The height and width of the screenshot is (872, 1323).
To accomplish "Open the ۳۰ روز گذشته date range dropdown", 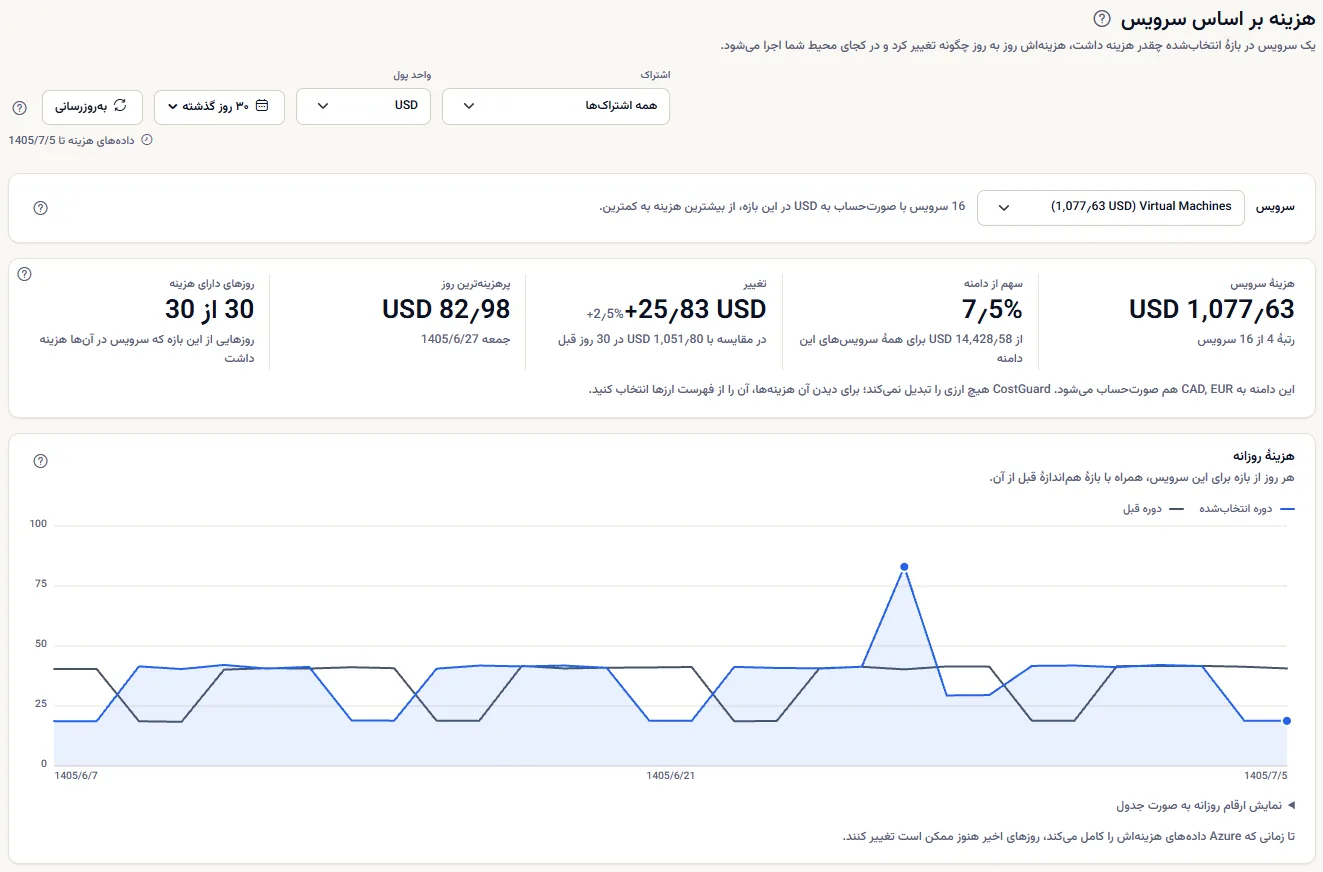I will (x=219, y=107).
